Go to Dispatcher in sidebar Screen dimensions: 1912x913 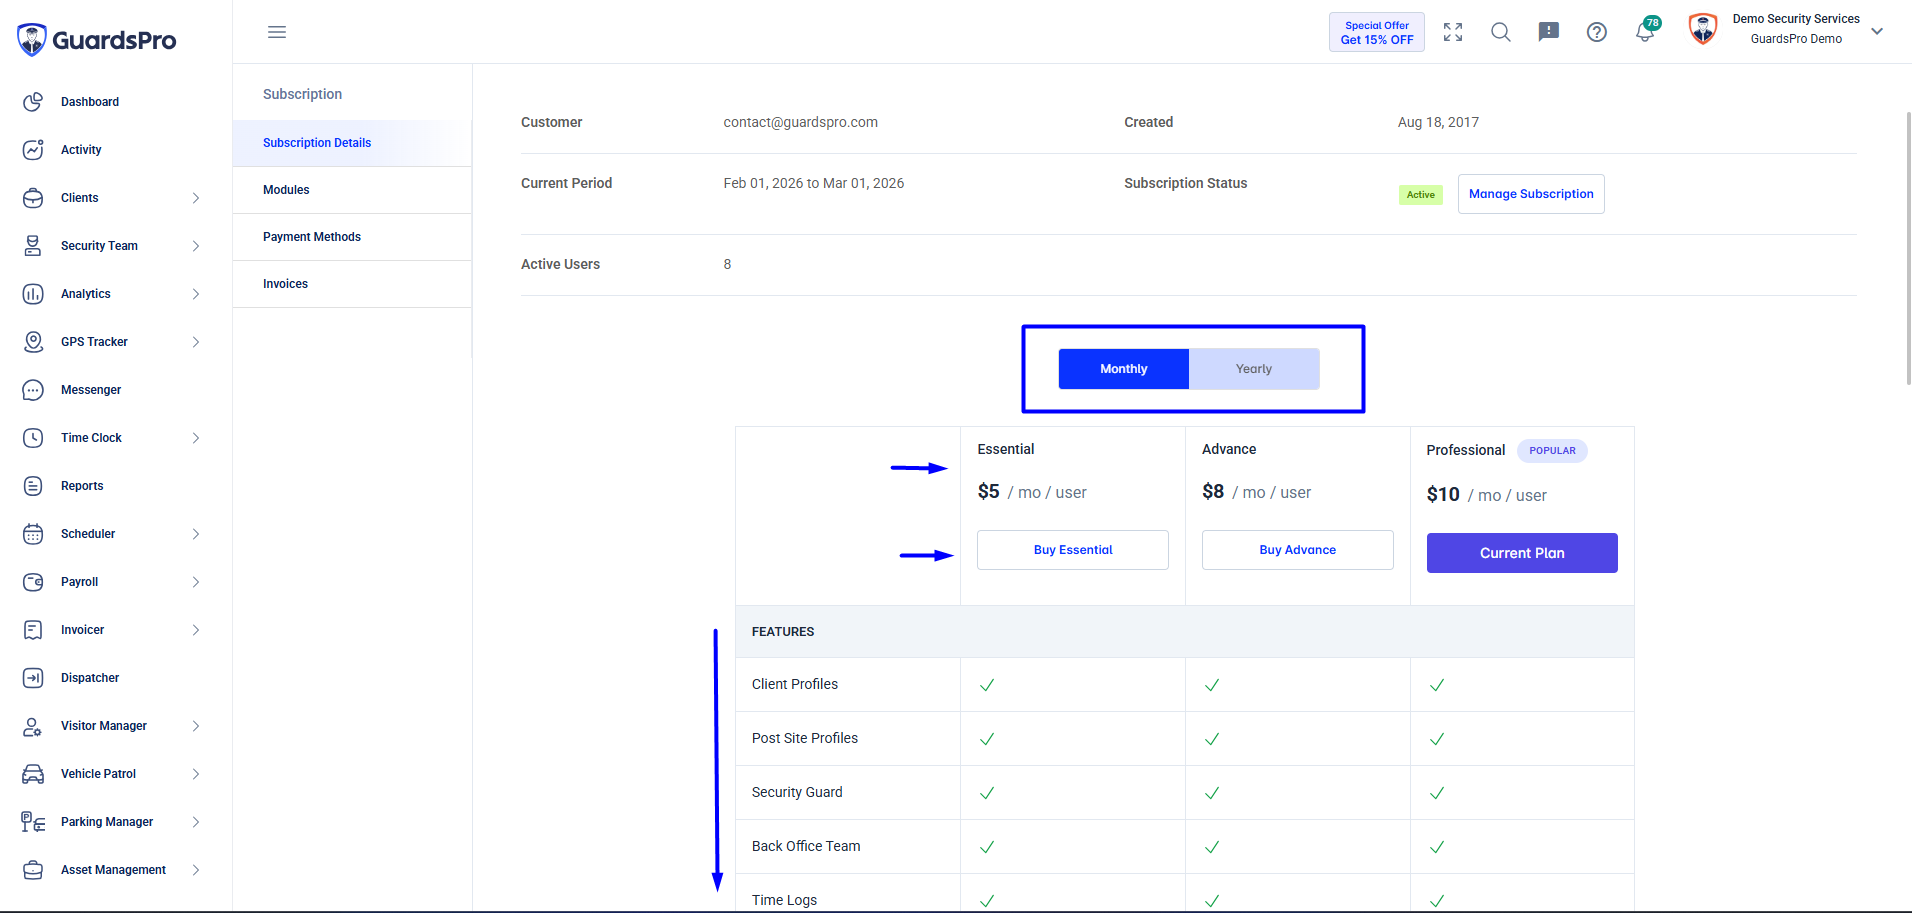112,678
